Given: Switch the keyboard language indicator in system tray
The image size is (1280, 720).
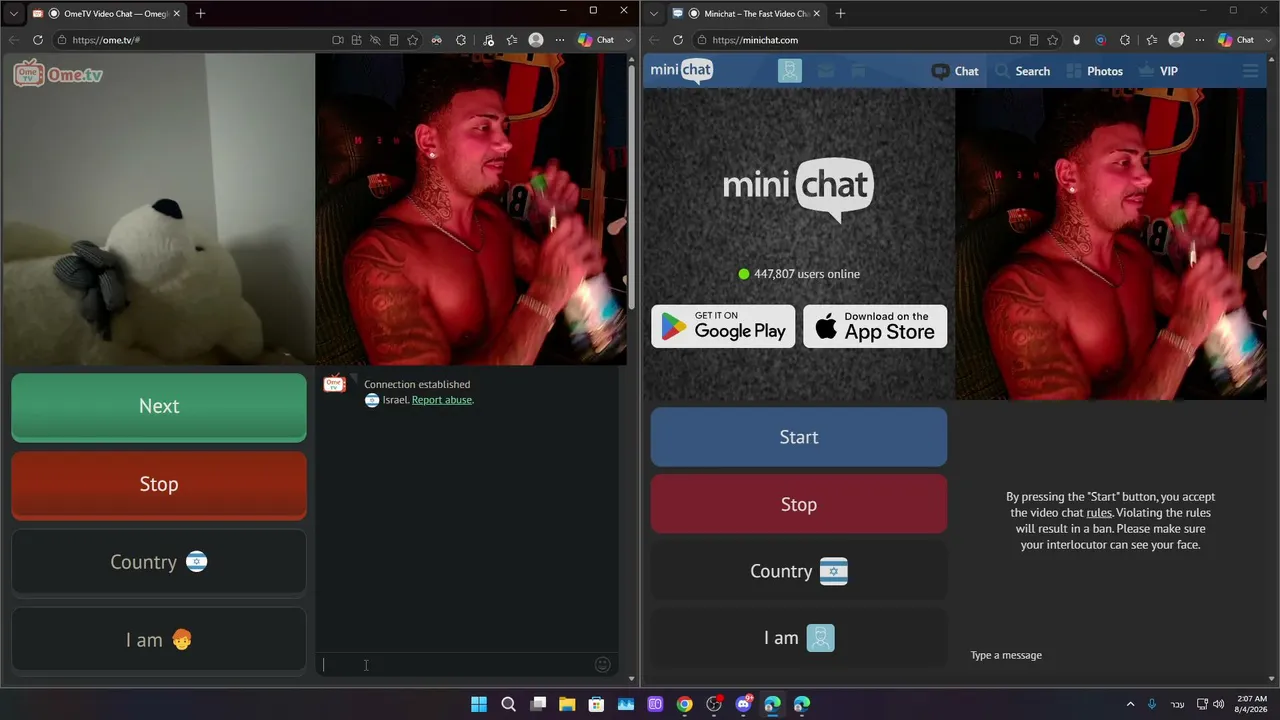Looking at the screenshot, I should click(1176, 704).
